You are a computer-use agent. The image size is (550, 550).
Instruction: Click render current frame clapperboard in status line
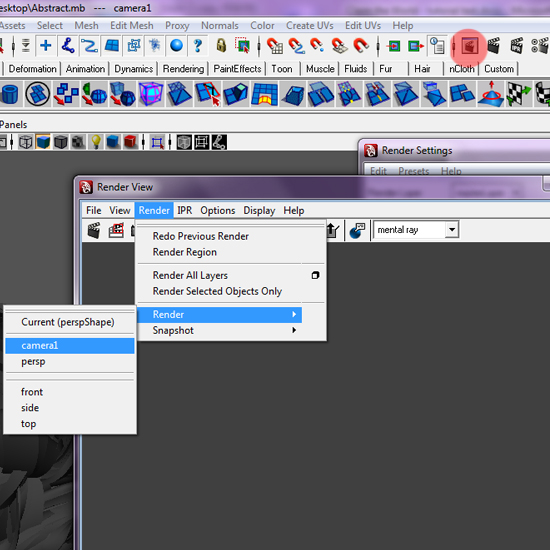coord(494,46)
